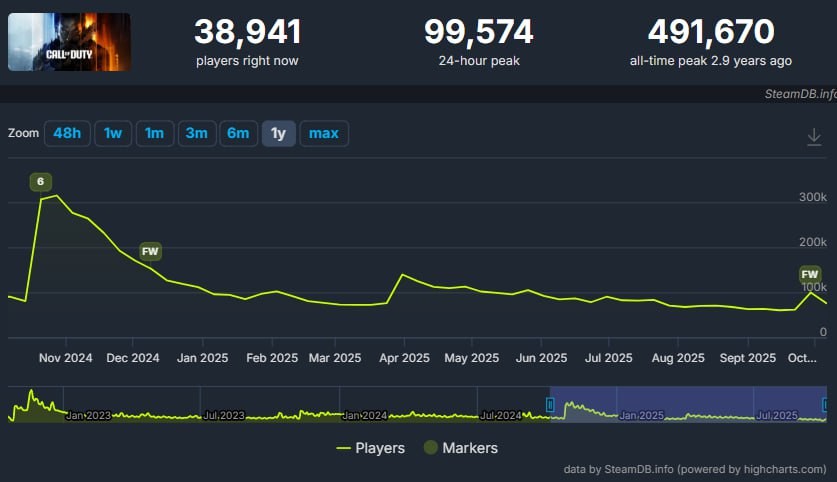Viewport: 837px width, 482px height.
Task: Click the FW marker near October
Action: coord(809,274)
